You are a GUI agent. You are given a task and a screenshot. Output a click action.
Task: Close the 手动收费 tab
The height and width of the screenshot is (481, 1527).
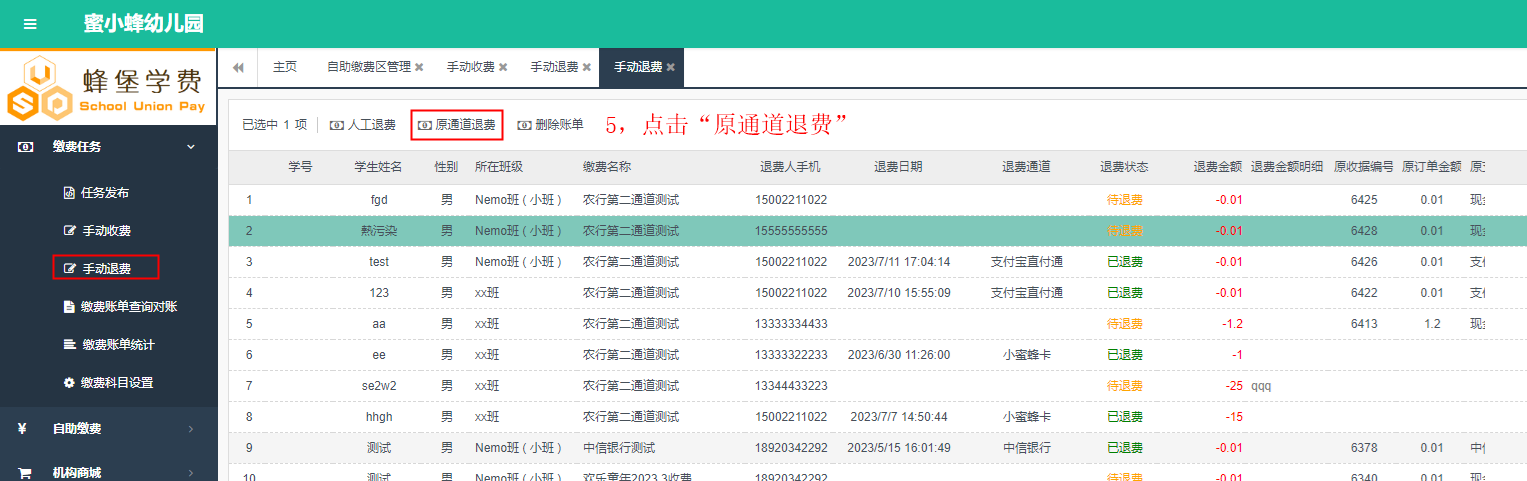tap(503, 68)
